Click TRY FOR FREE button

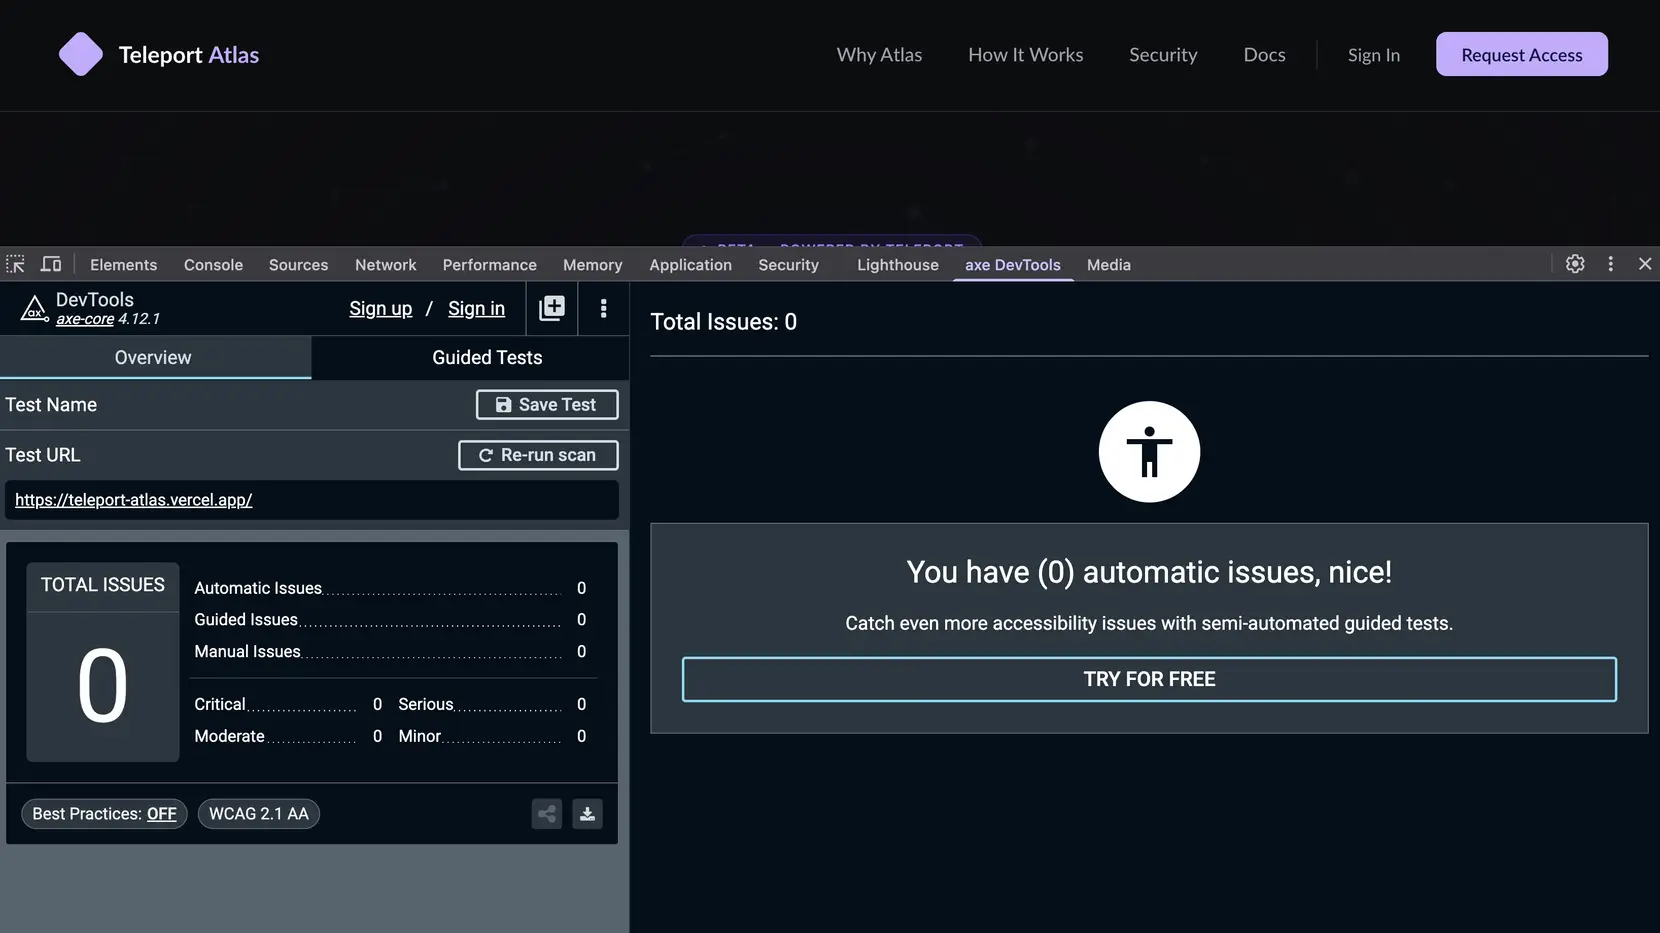(x=1149, y=679)
